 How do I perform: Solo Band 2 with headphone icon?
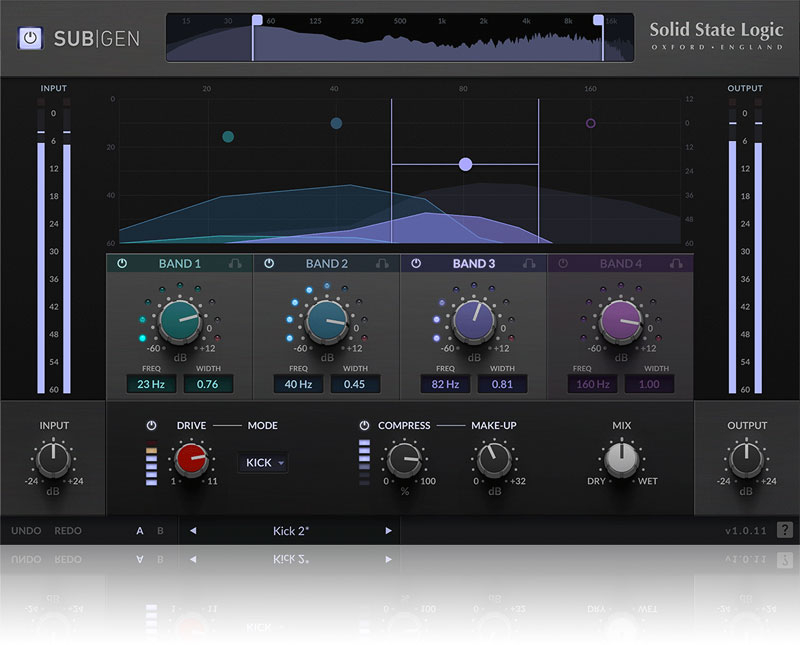coord(382,263)
